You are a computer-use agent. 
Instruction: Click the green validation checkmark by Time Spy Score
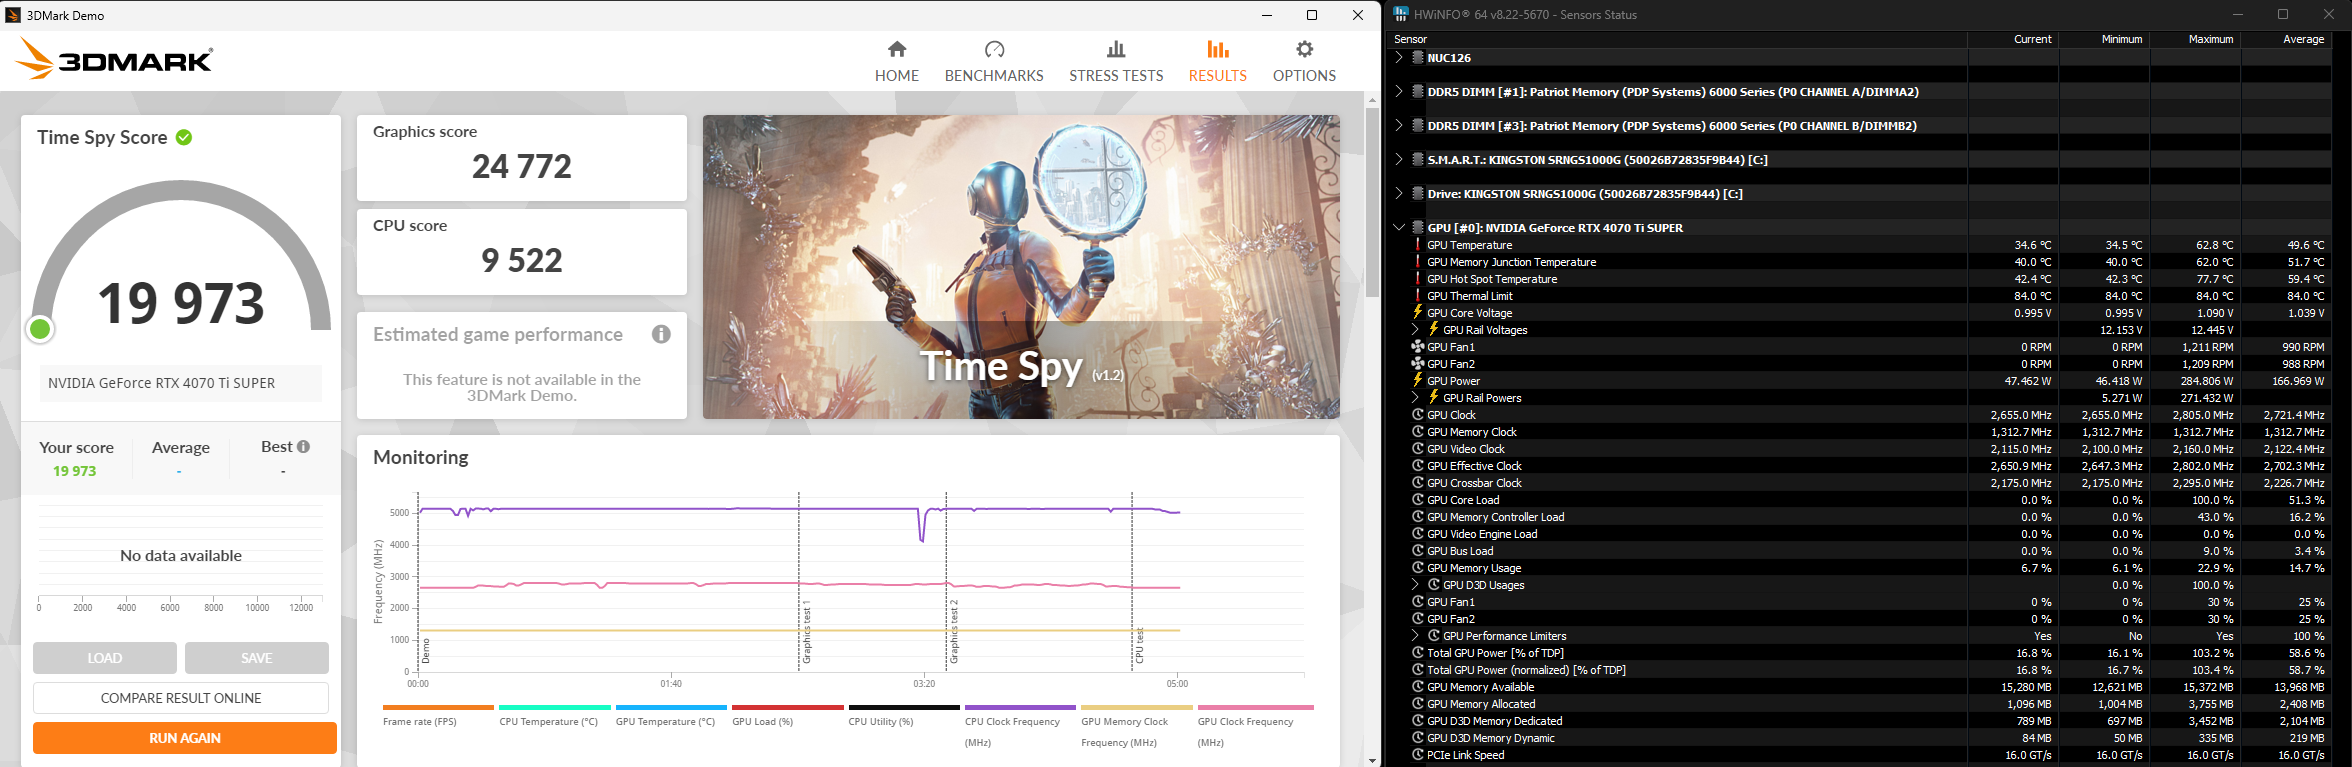pos(184,138)
